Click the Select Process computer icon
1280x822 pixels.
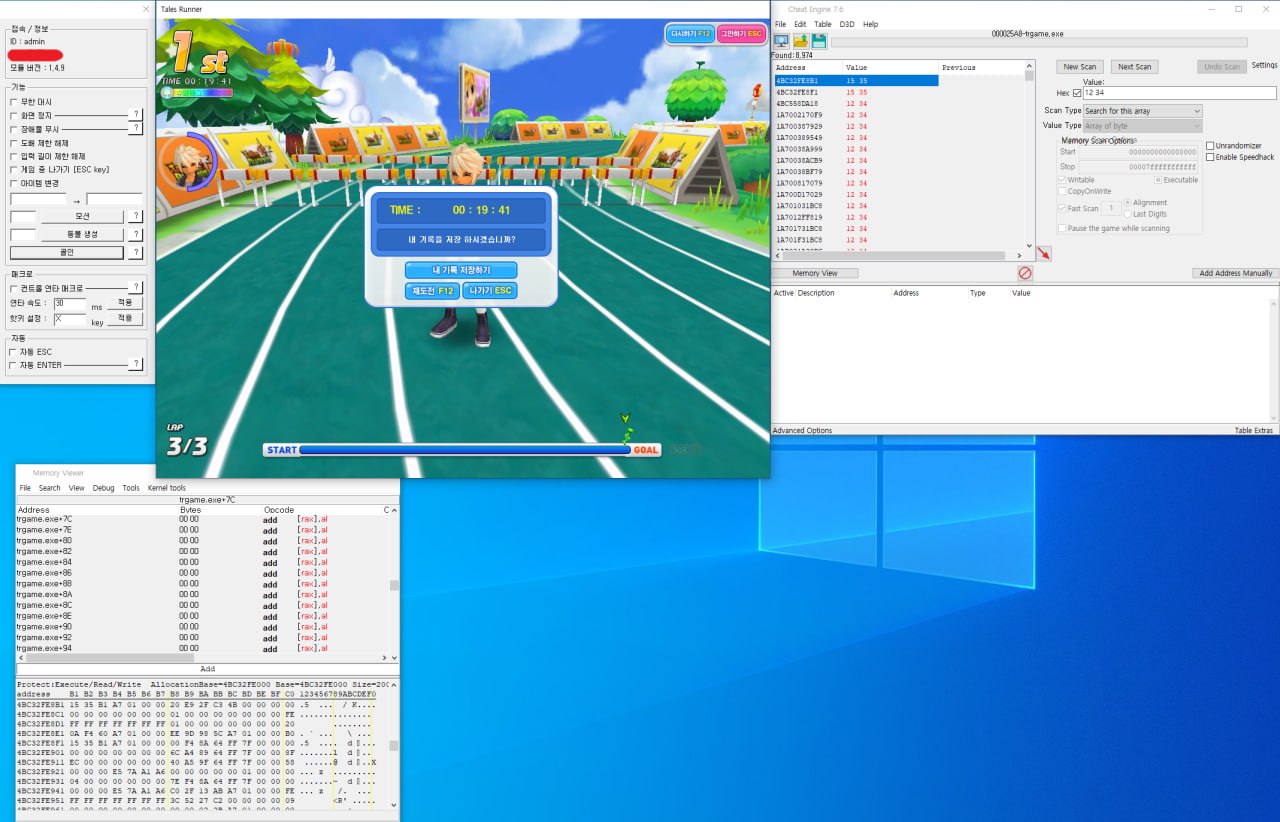coord(782,41)
